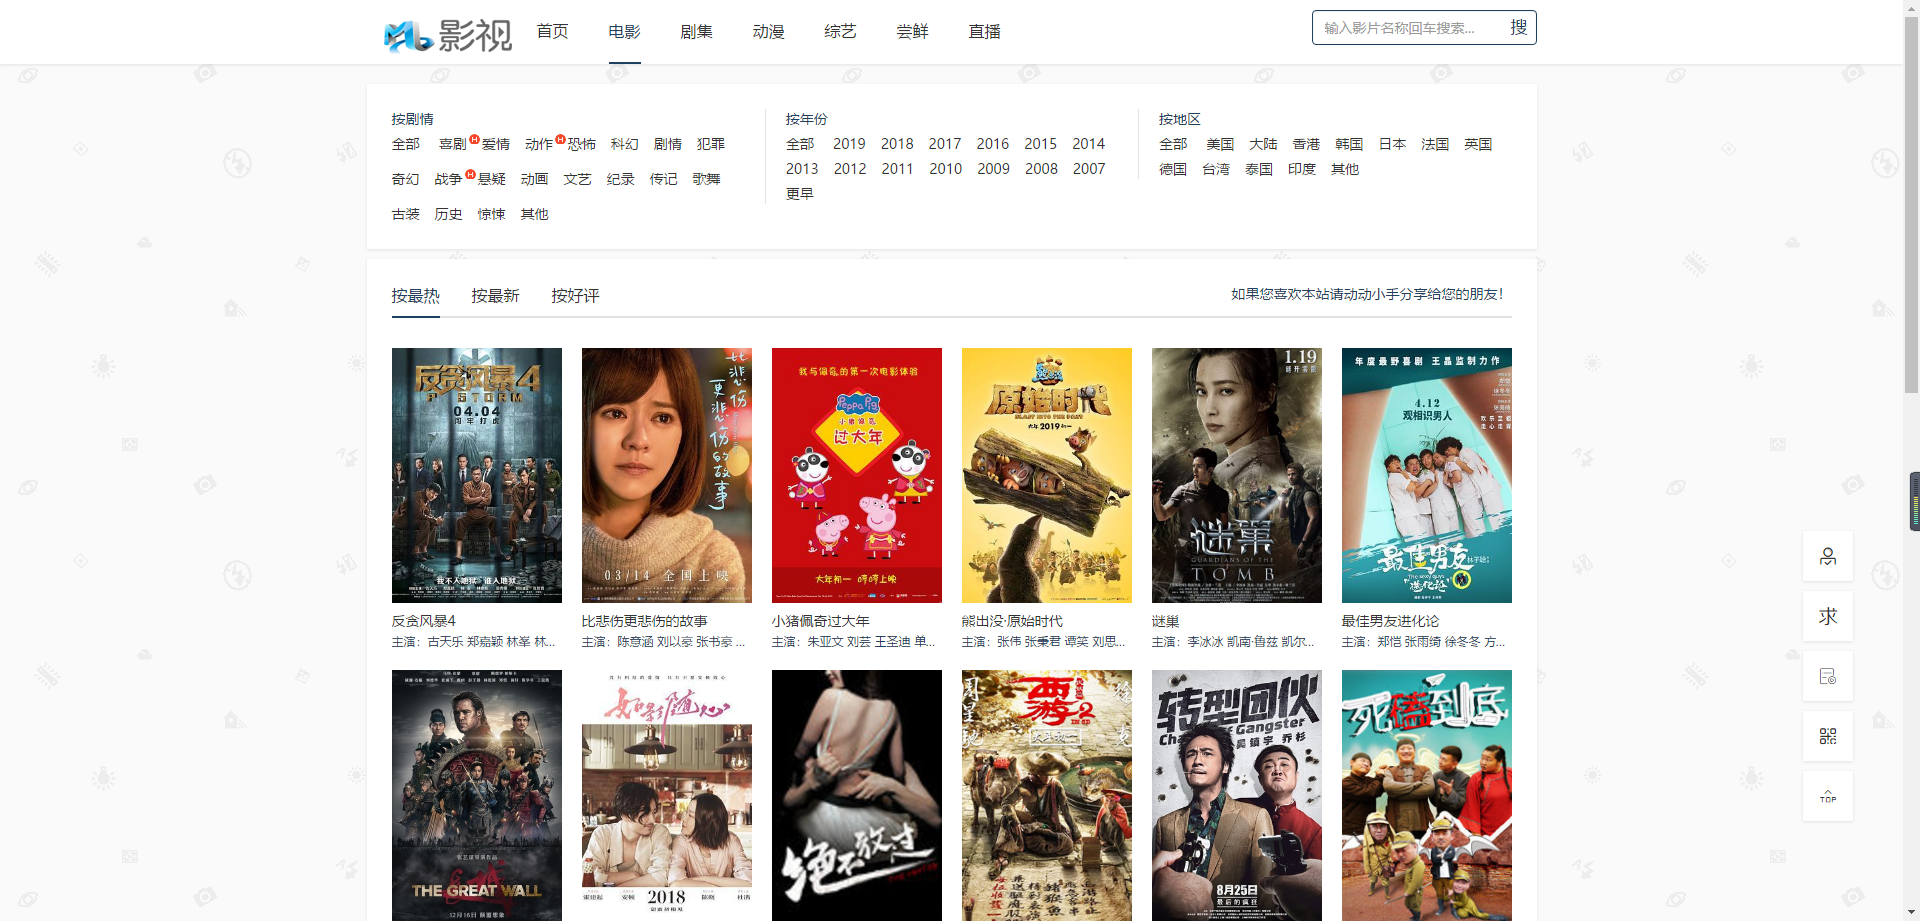Filter by genre 喜剧
This screenshot has height=921, width=1920.
452,144
